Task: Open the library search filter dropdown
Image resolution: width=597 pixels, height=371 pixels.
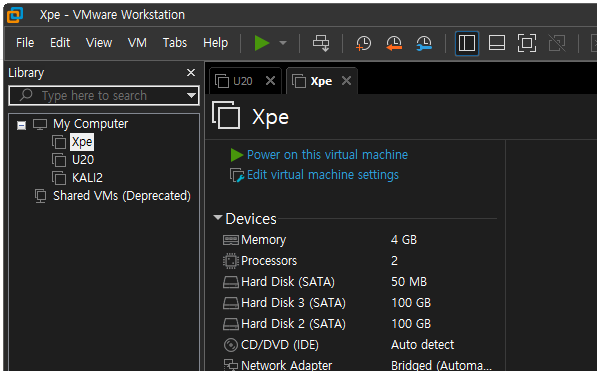Action: point(191,96)
